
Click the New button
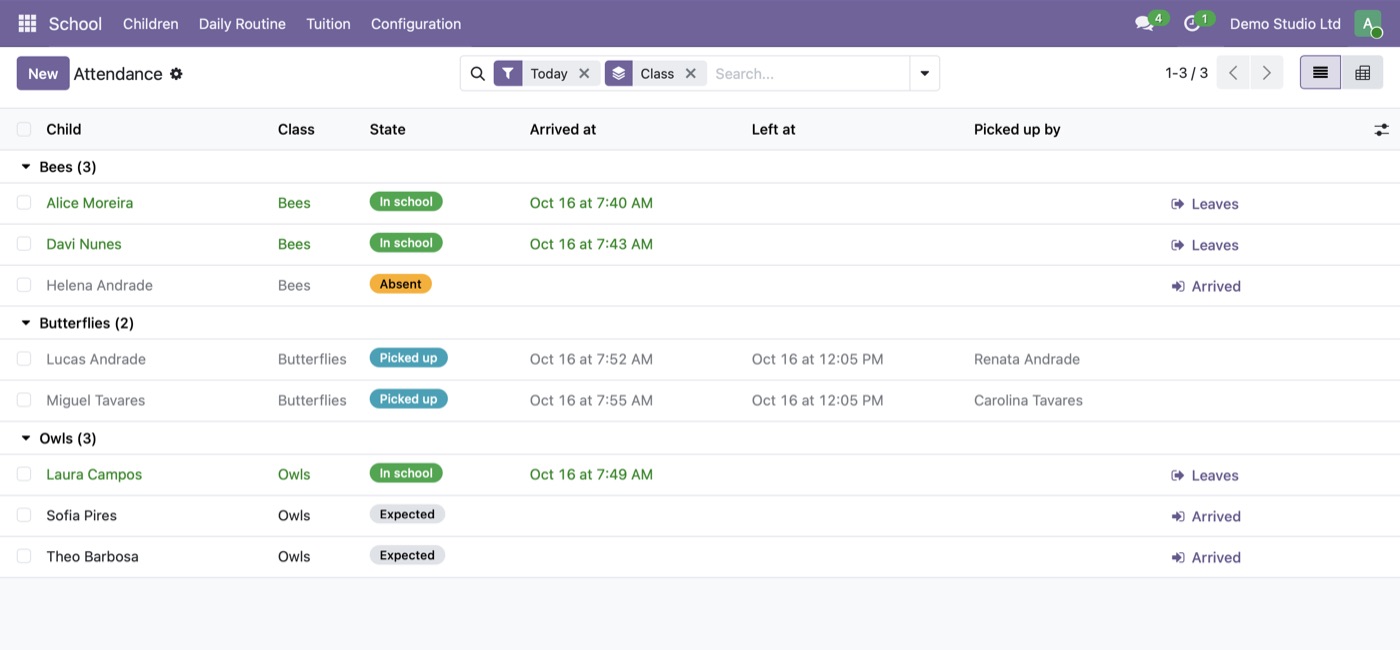43,73
